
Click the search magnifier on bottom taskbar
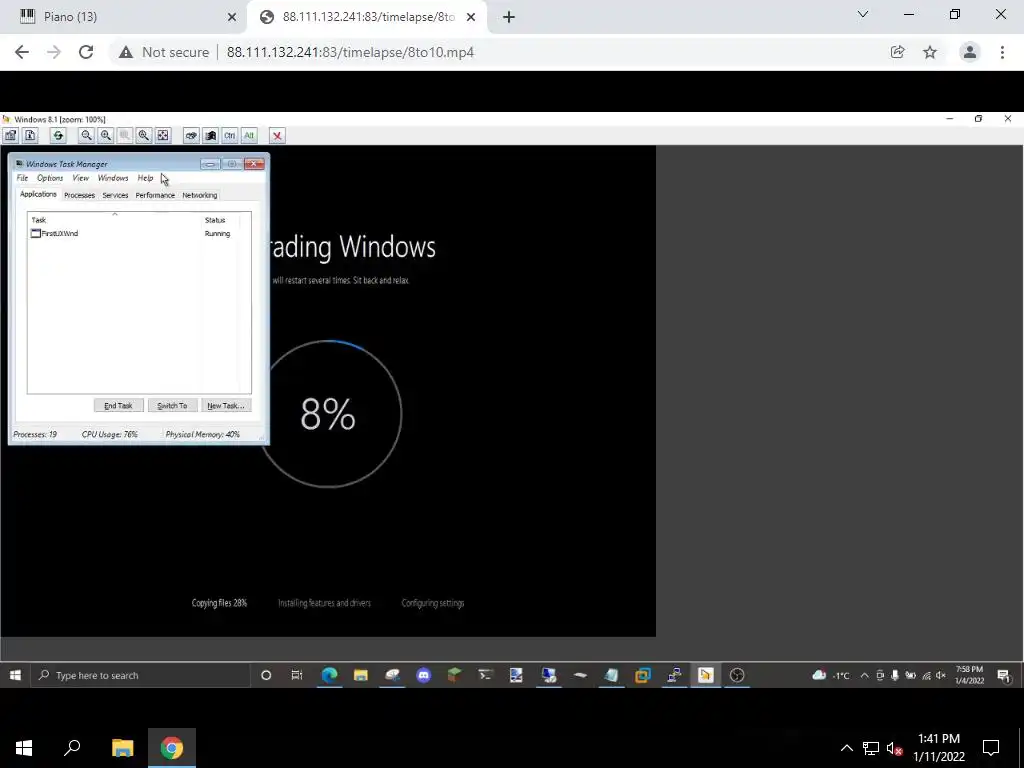pyautogui.click(x=72, y=748)
